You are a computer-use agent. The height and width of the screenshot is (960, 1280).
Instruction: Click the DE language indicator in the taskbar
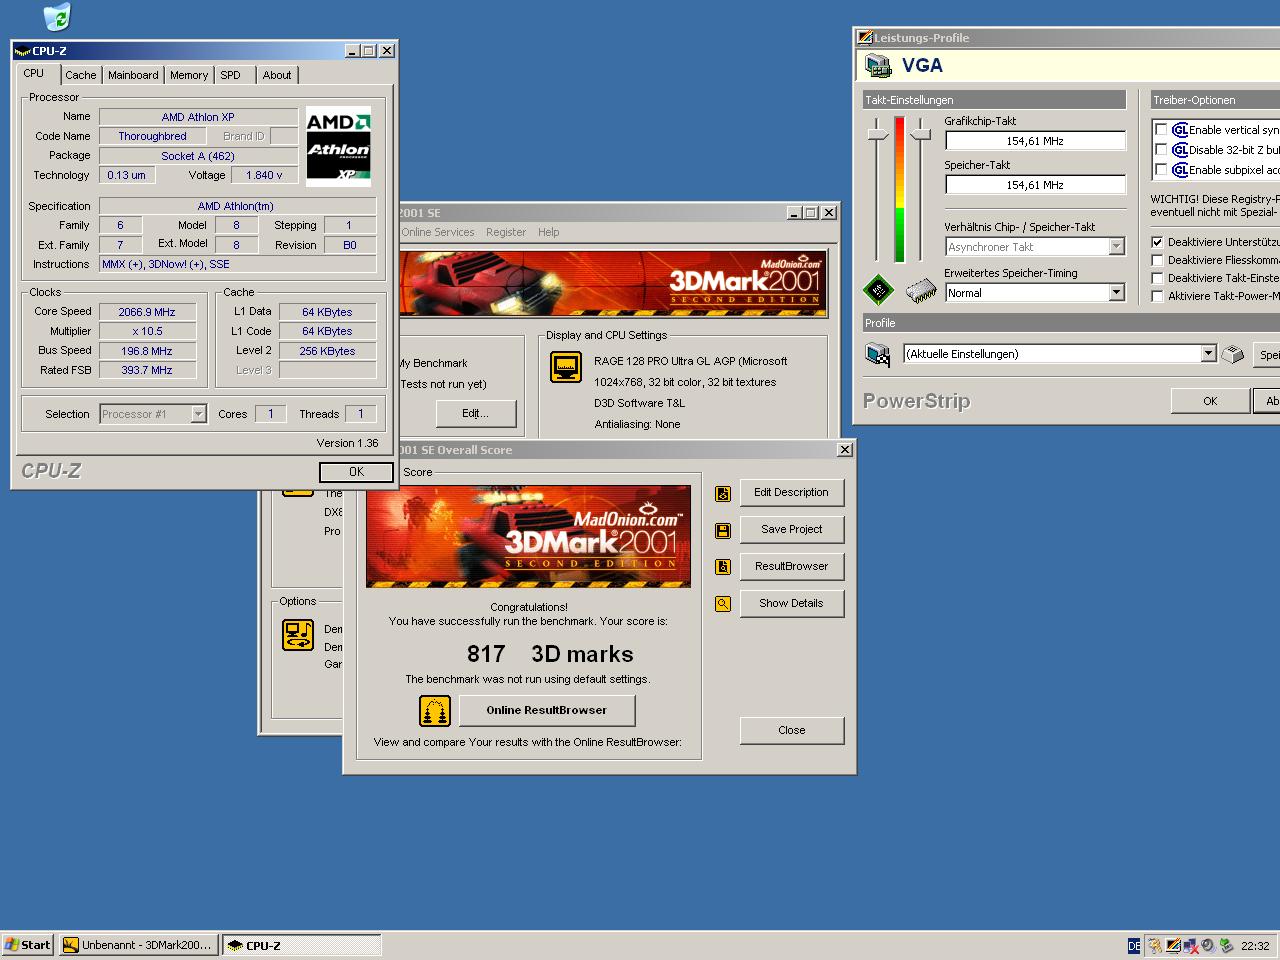(x=1134, y=945)
